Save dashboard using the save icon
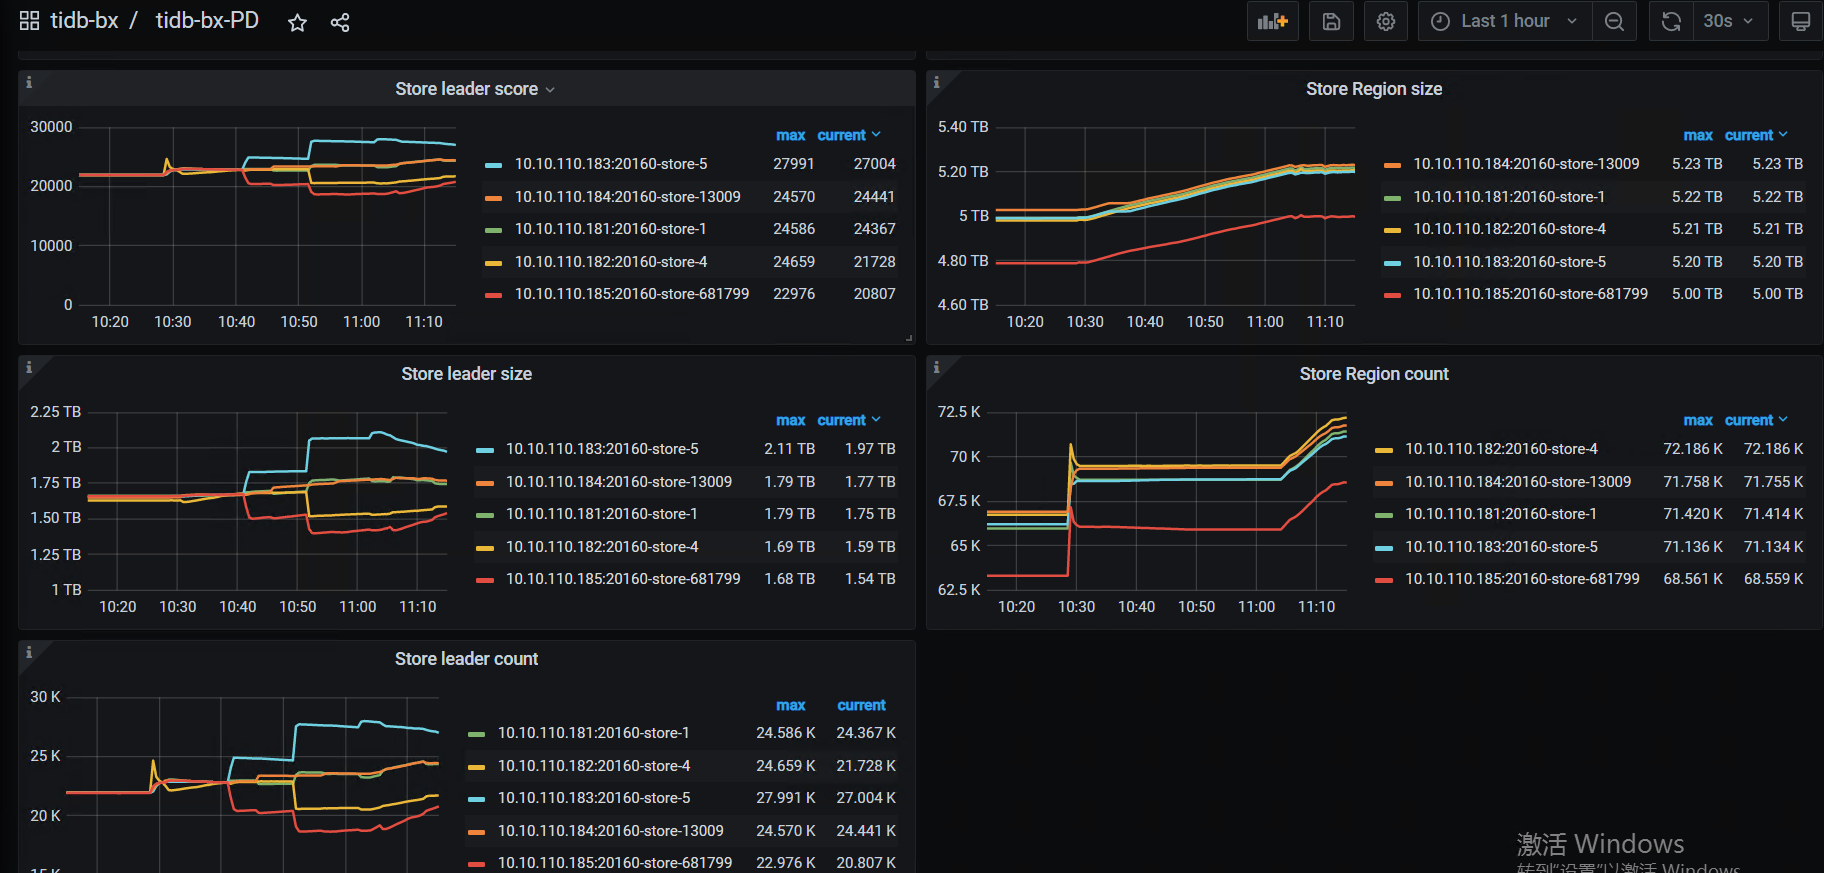 pos(1331,21)
